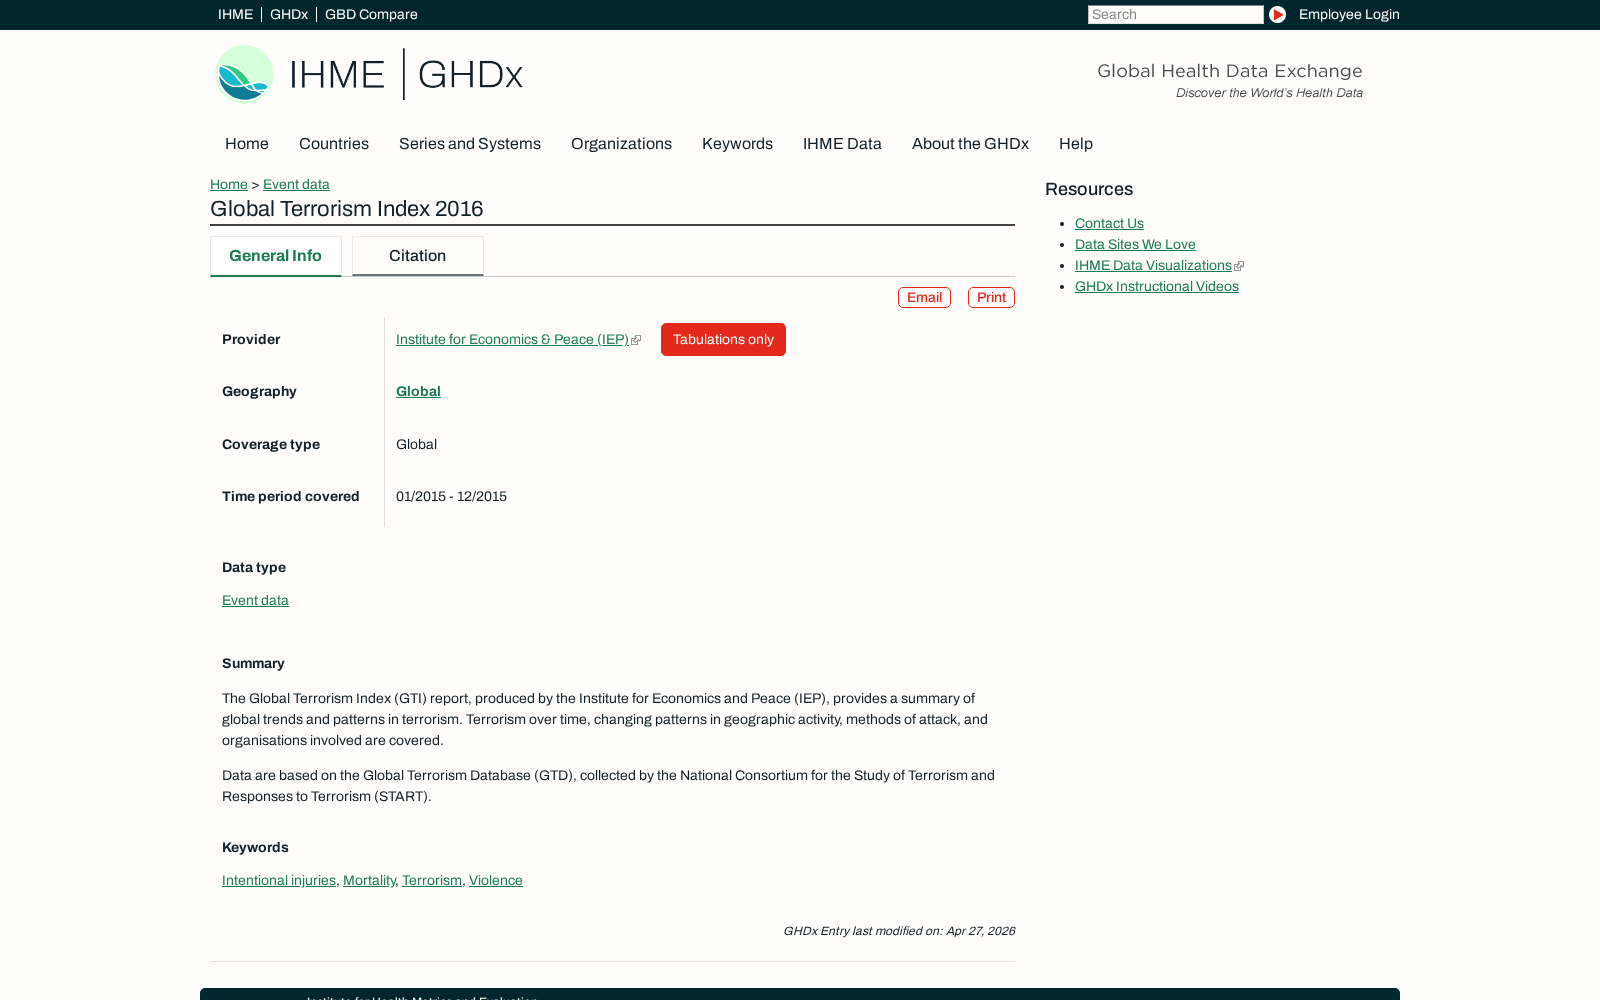The width and height of the screenshot is (1600, 1000).
Task: Open the Keywords menu
Action: (x=737, y=144)
